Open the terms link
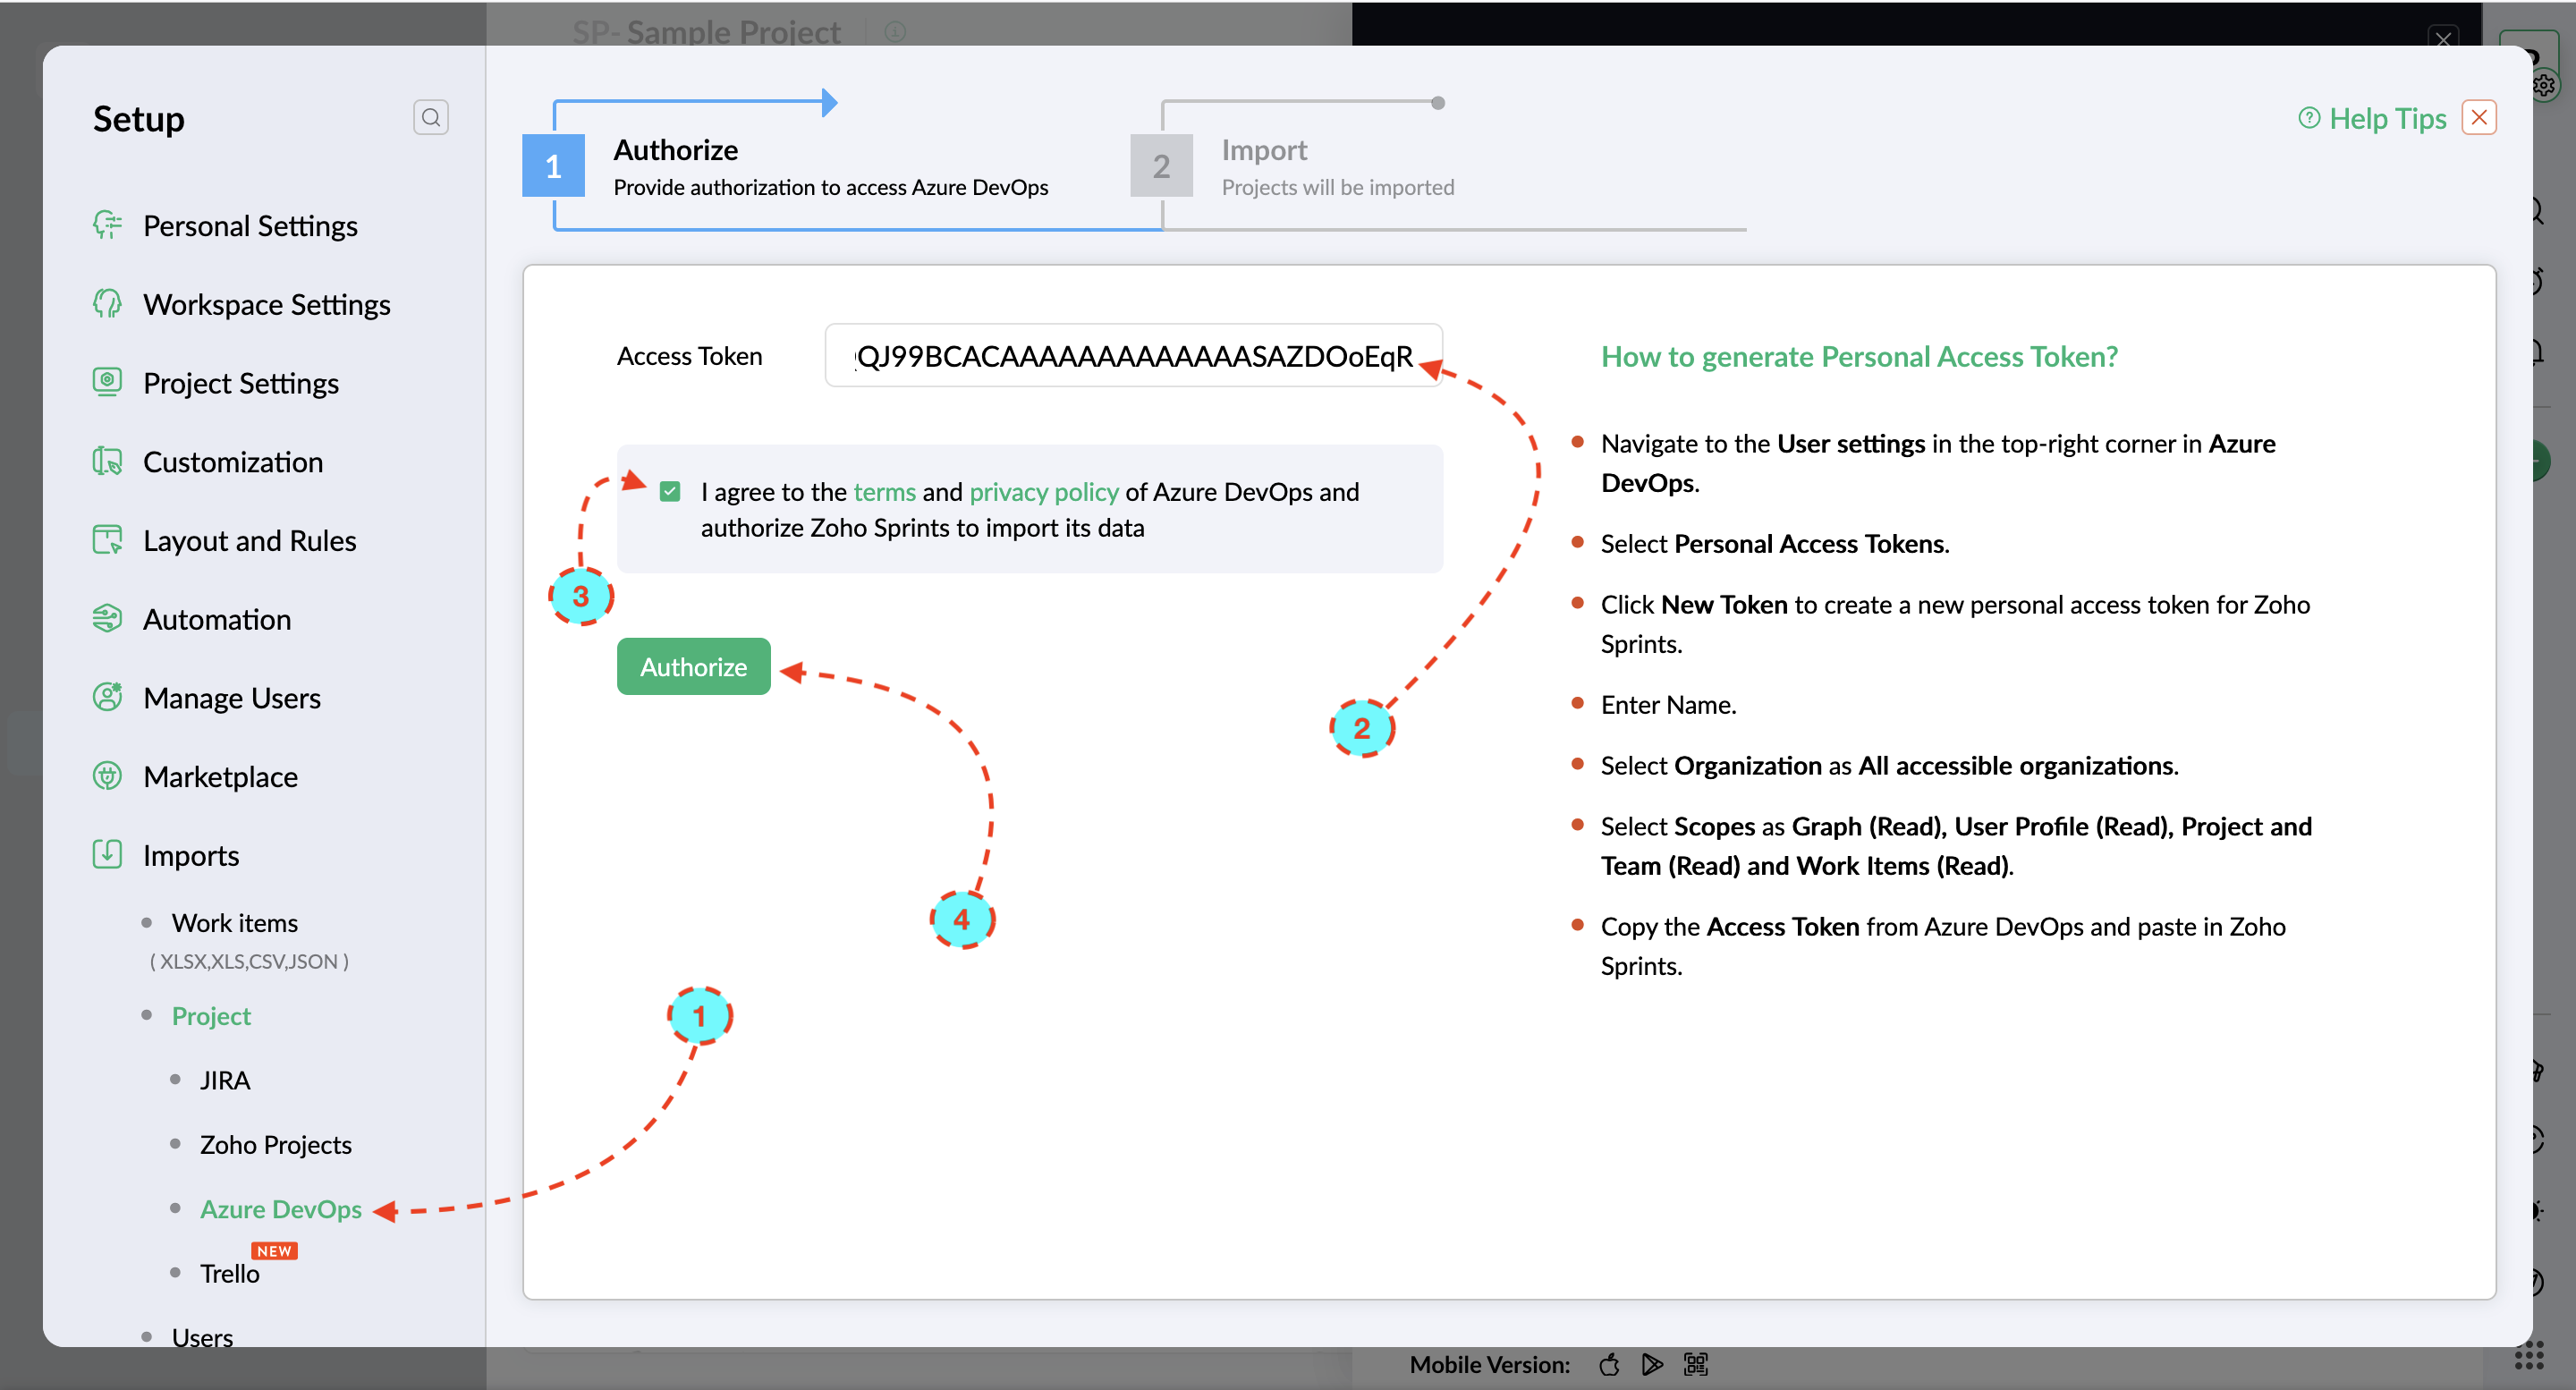 (884, 491)
